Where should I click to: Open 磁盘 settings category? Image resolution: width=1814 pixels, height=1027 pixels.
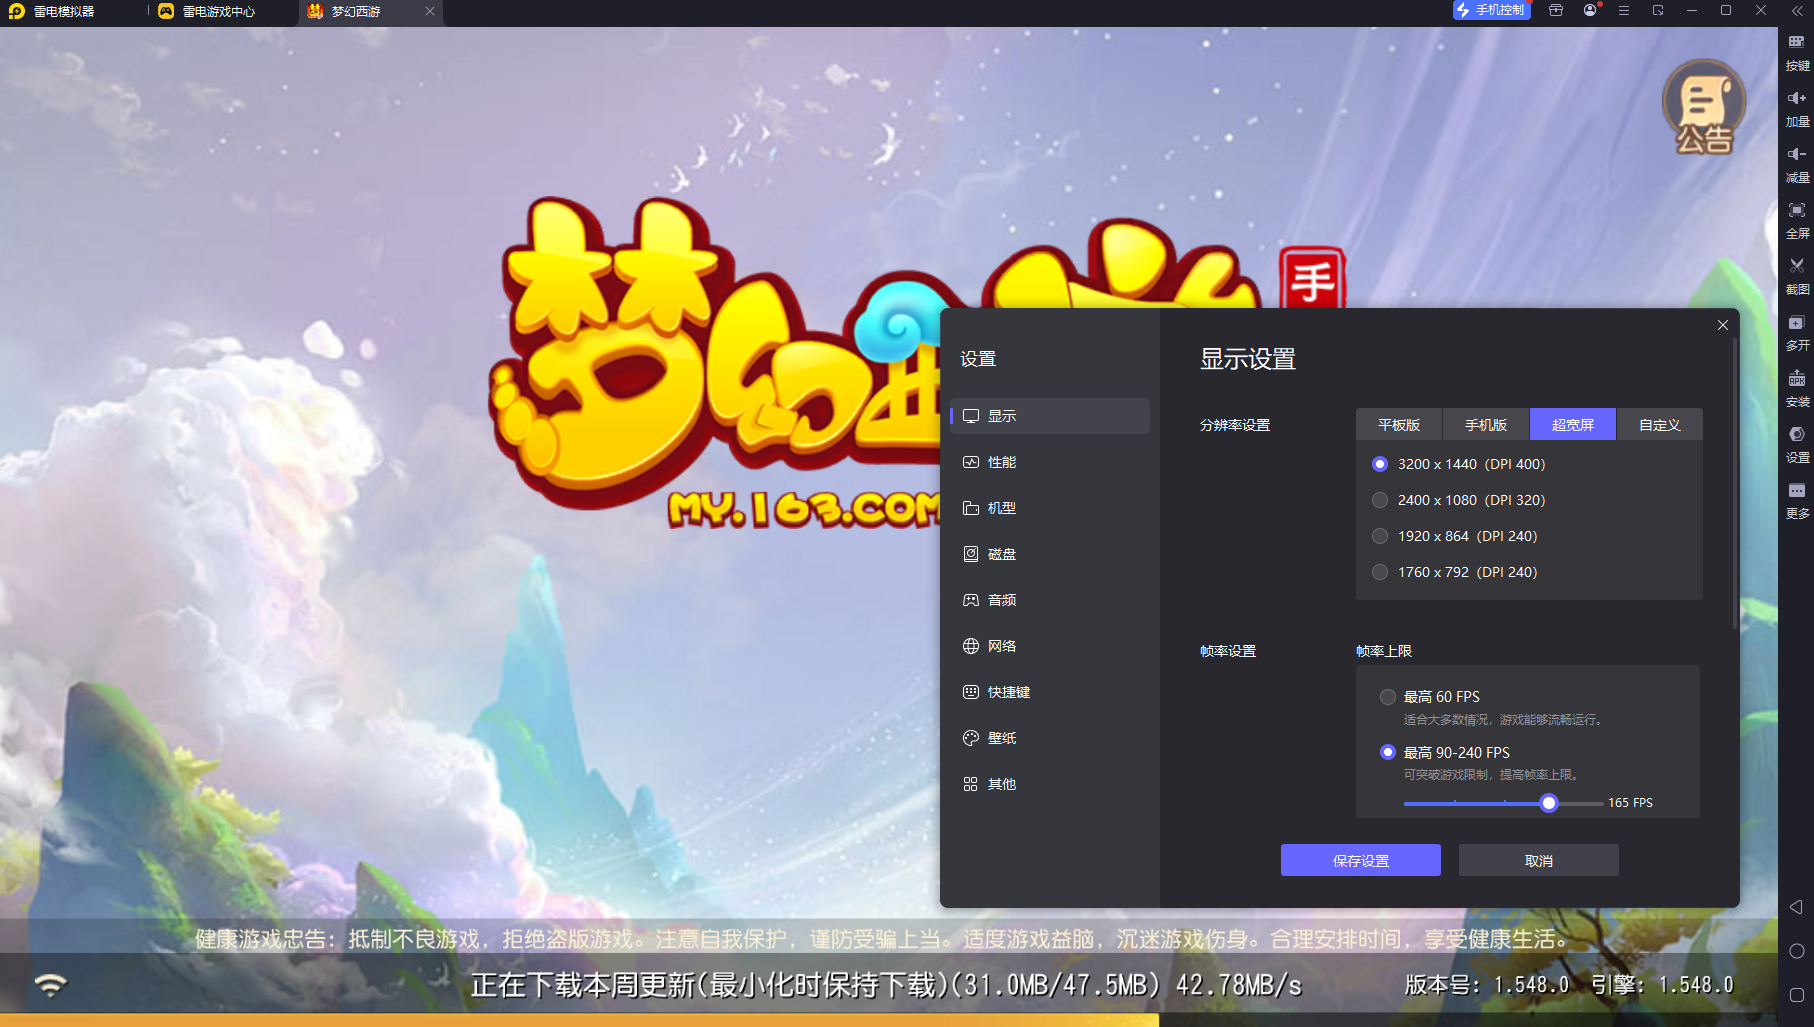click(x=1050, y=554)
